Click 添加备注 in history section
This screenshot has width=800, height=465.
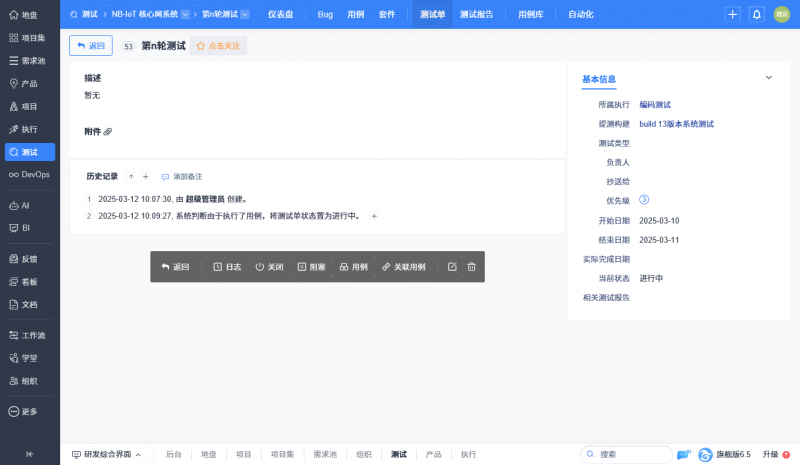click(x=182, y=177)
